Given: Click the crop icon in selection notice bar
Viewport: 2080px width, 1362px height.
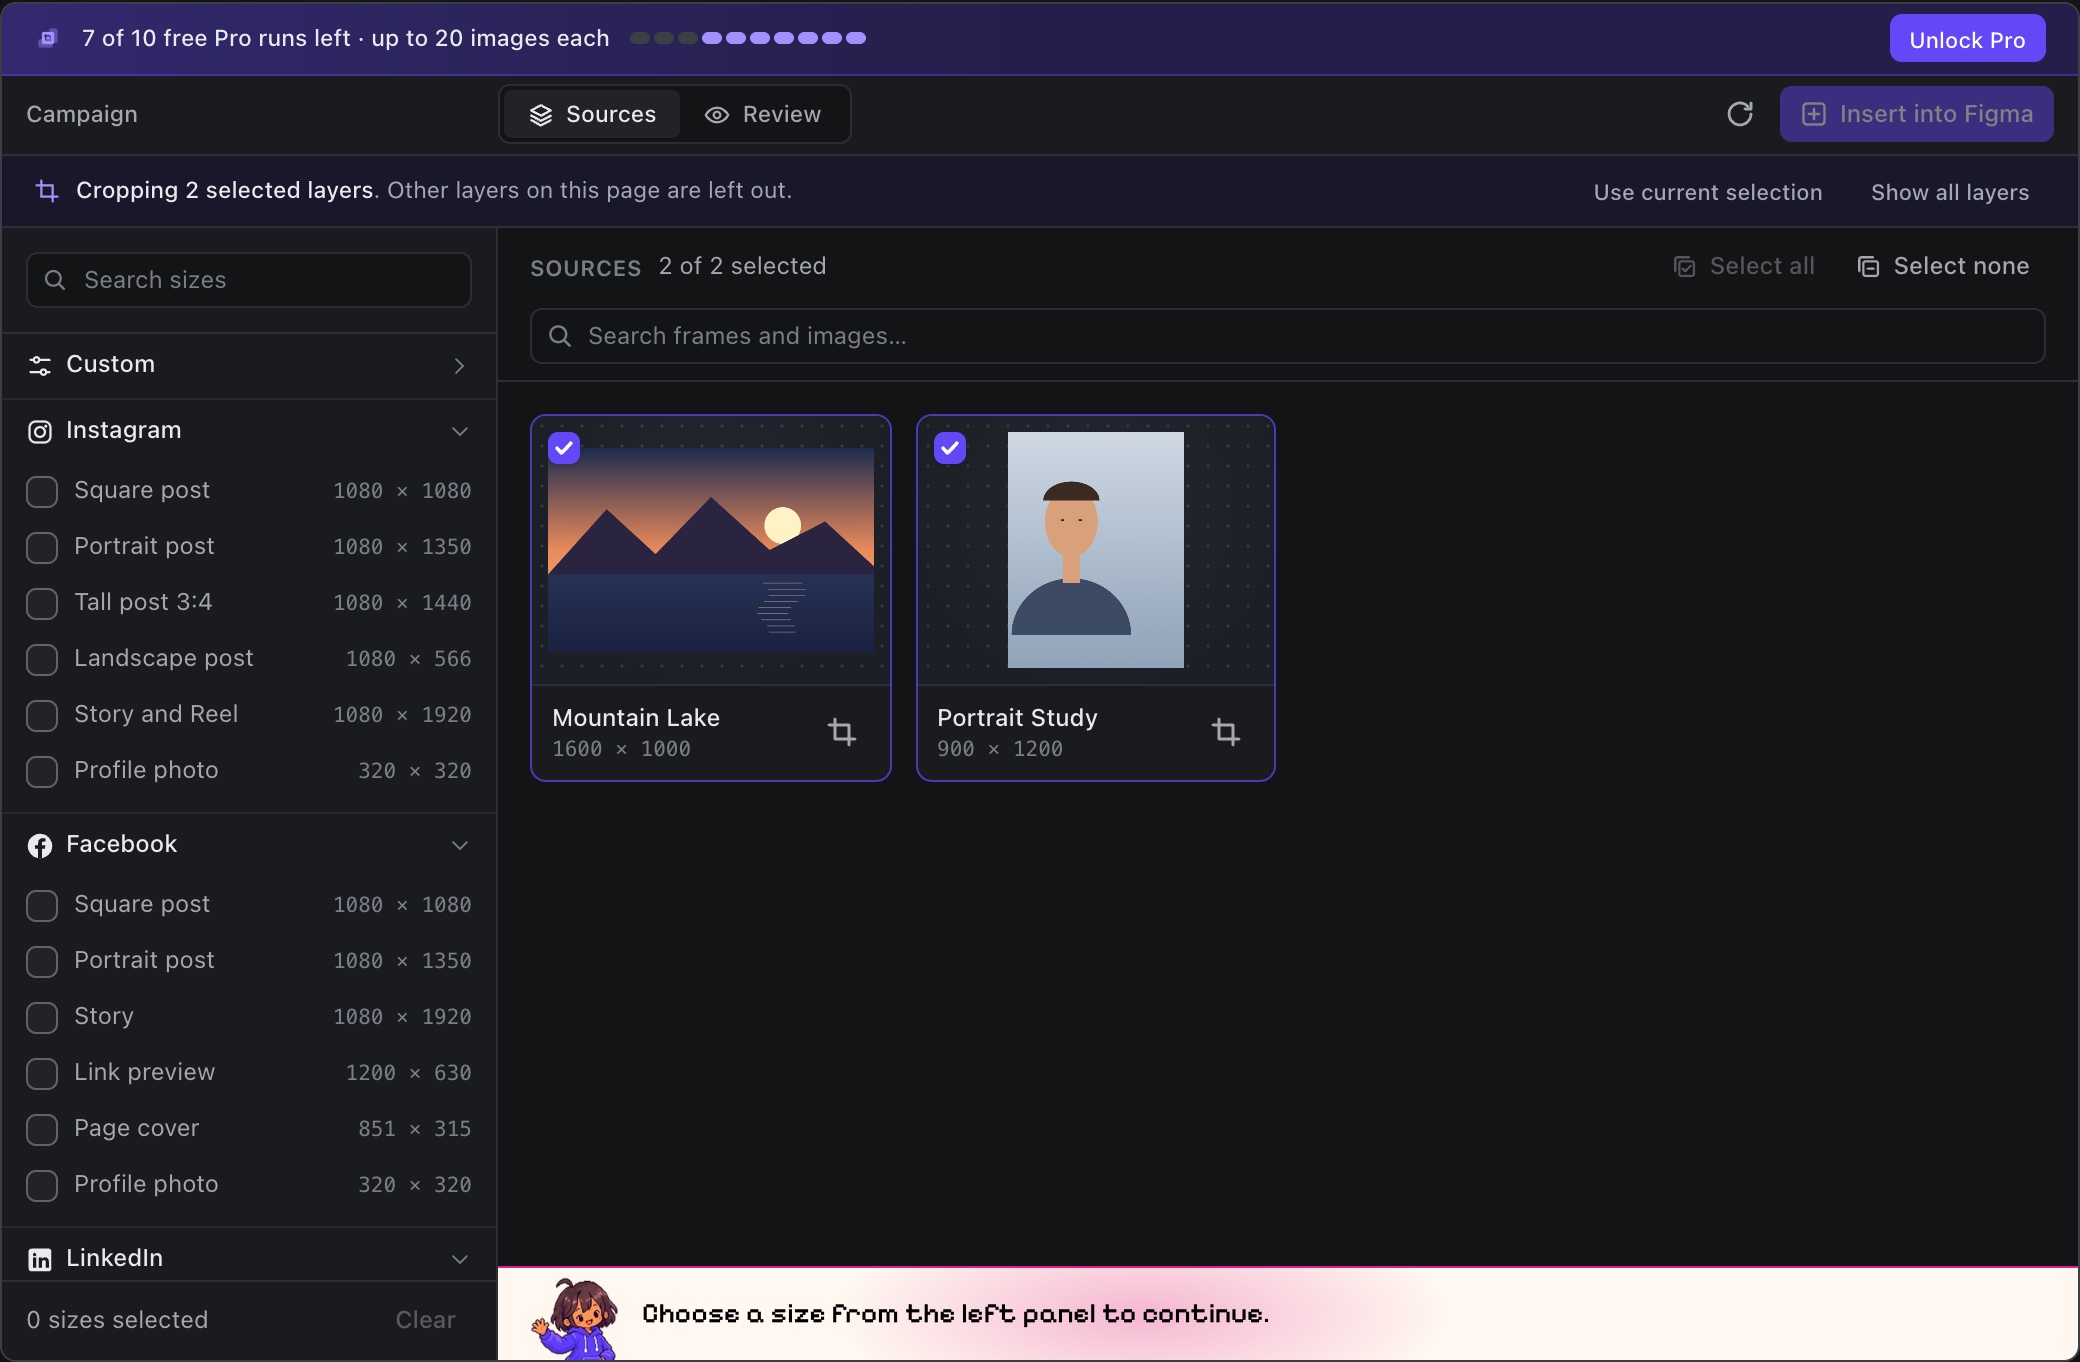Looking at the screenshot, I should (47, 190).
